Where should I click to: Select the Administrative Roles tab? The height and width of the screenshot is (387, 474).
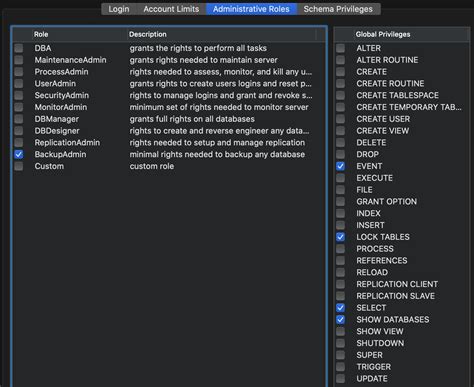click(251, 9)
